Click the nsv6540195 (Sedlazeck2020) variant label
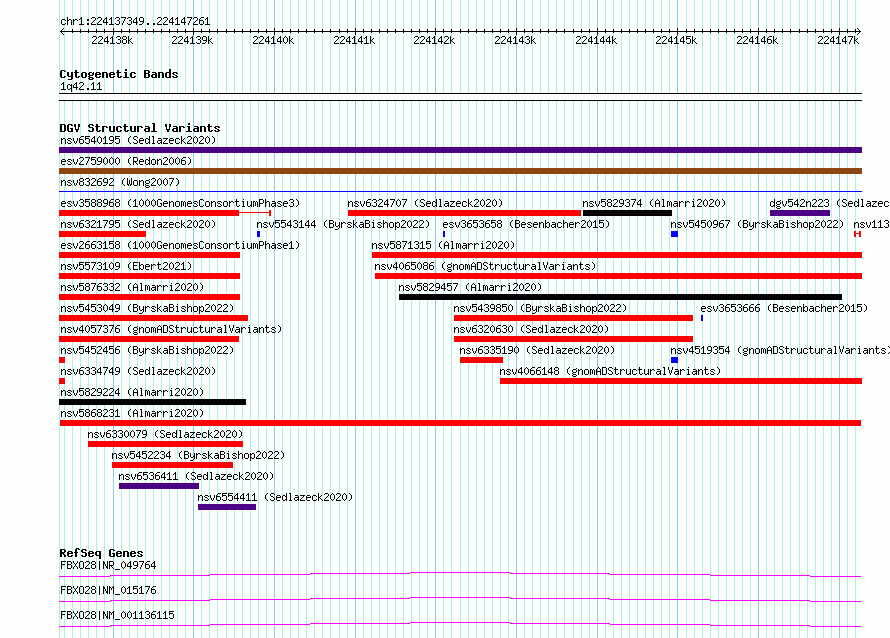Image resolution: width=890 pixels, height=638 pixels. pyautogui.click(x=138, y=140)
